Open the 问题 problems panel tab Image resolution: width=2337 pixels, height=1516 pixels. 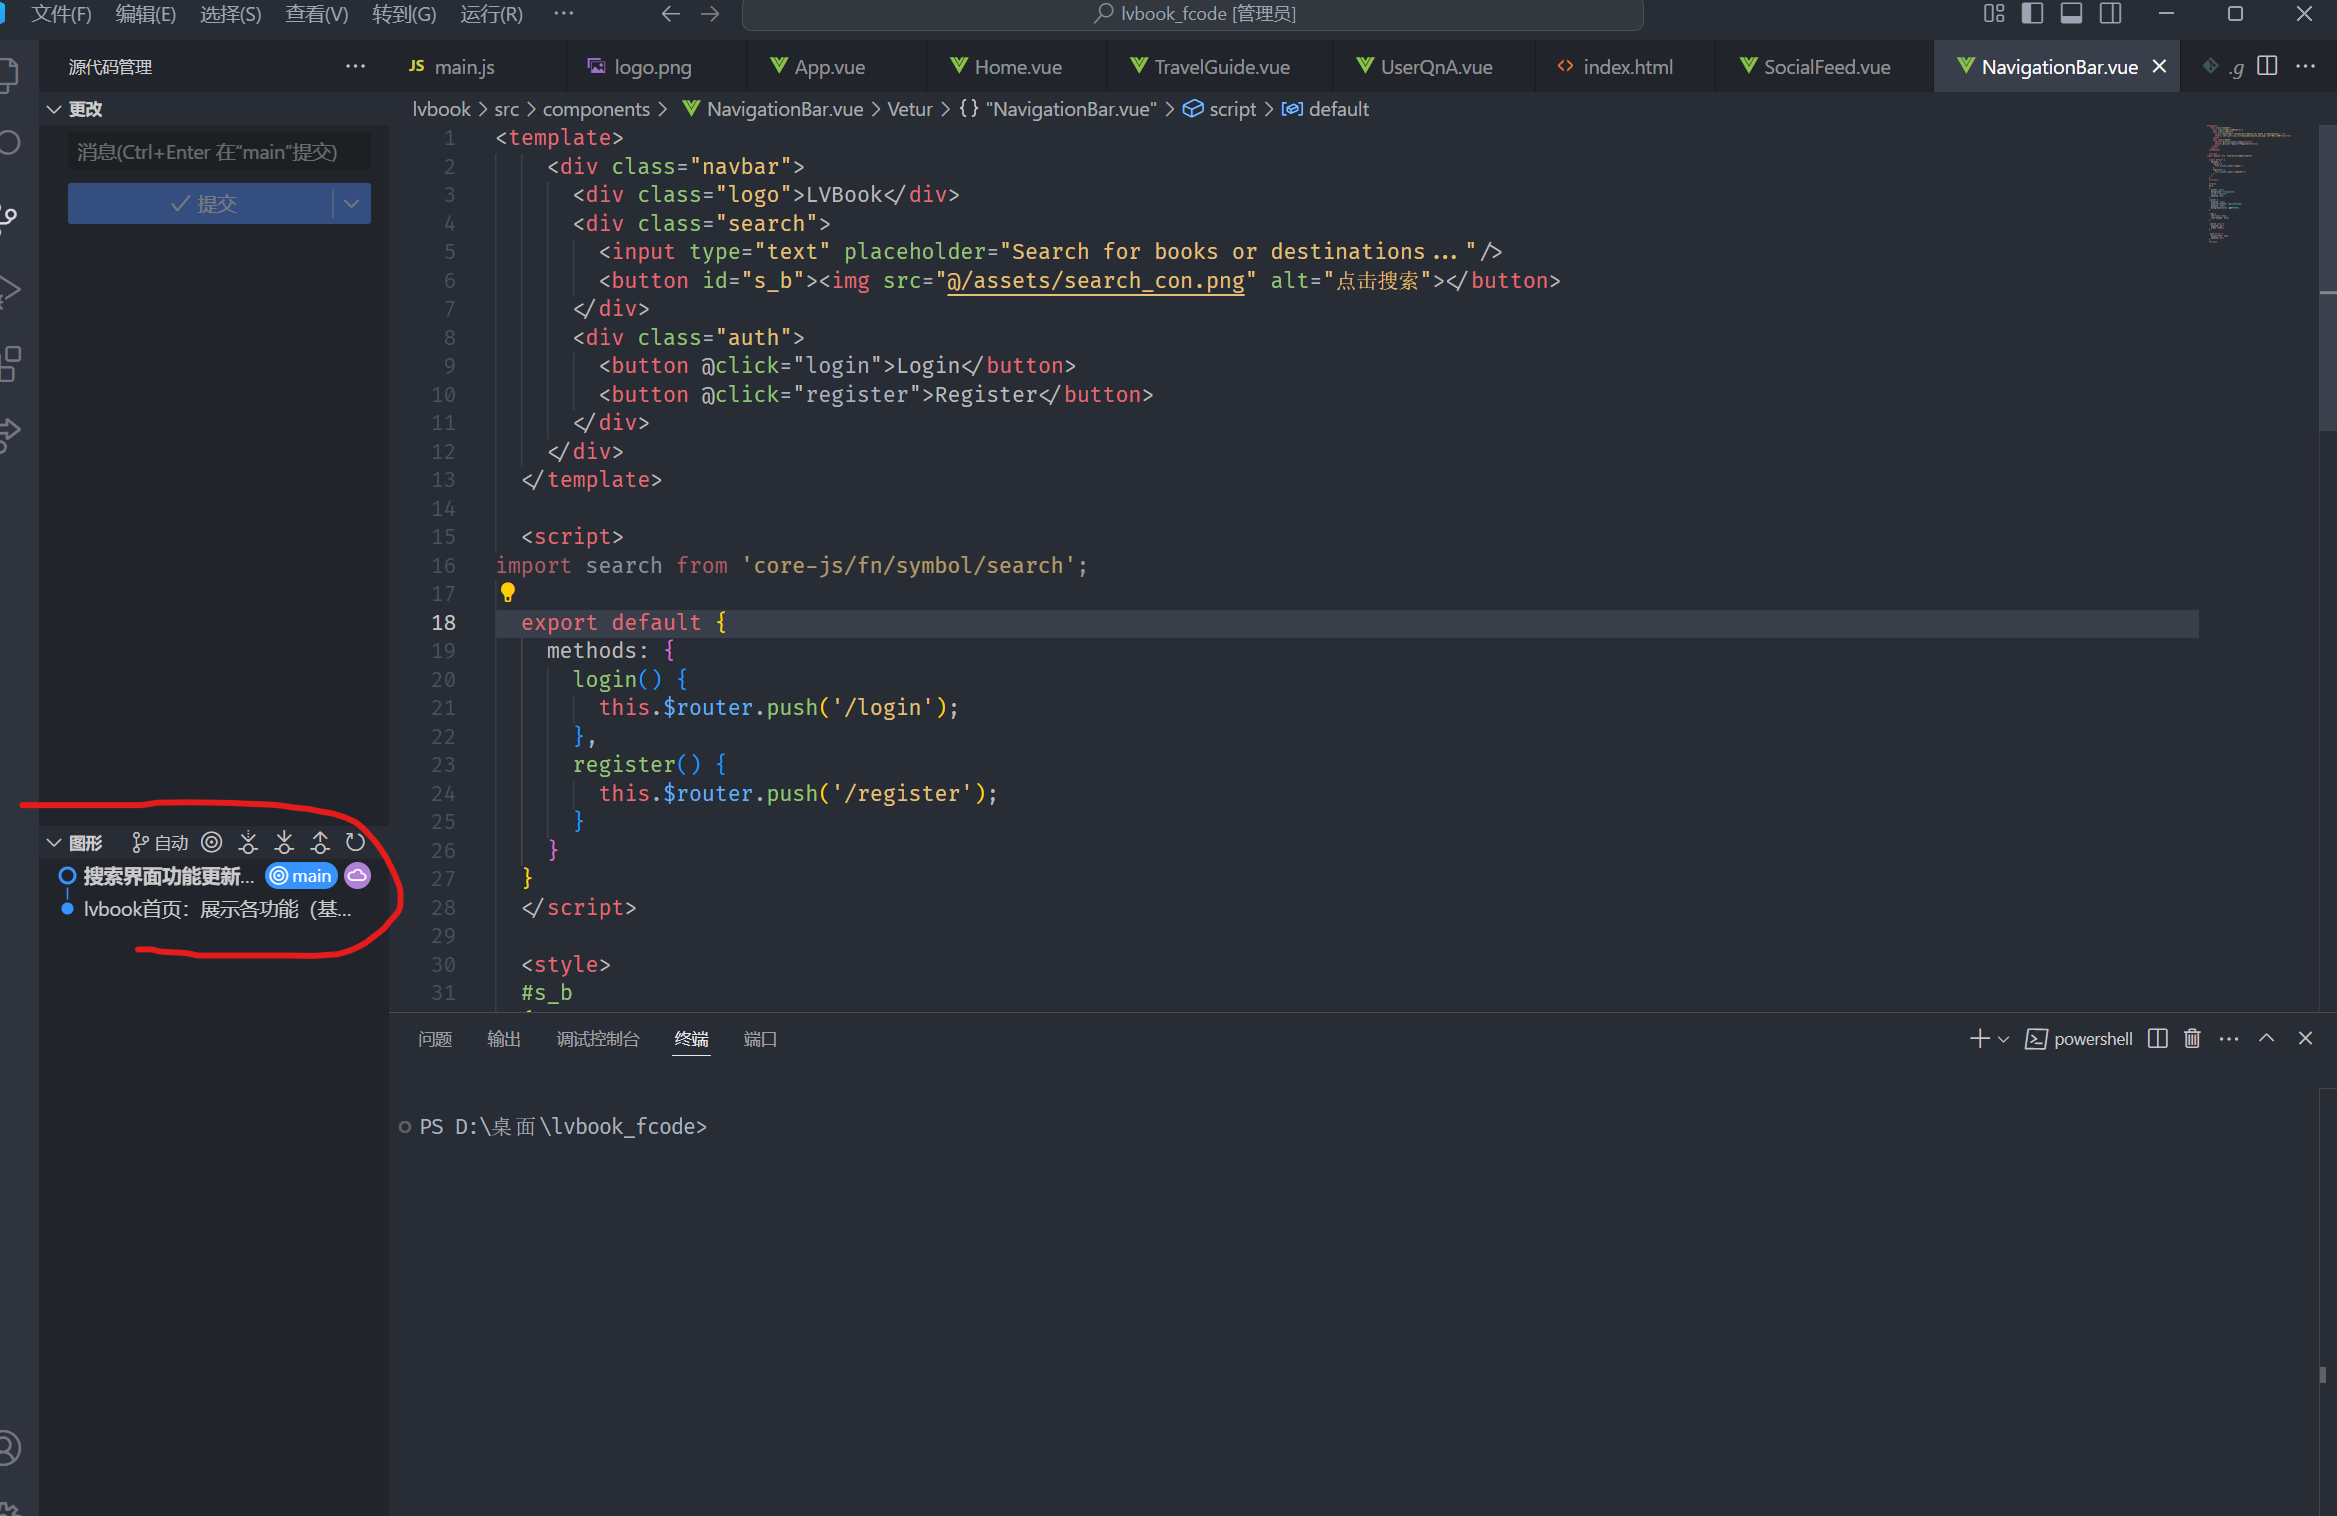[x=435, y=1039]
